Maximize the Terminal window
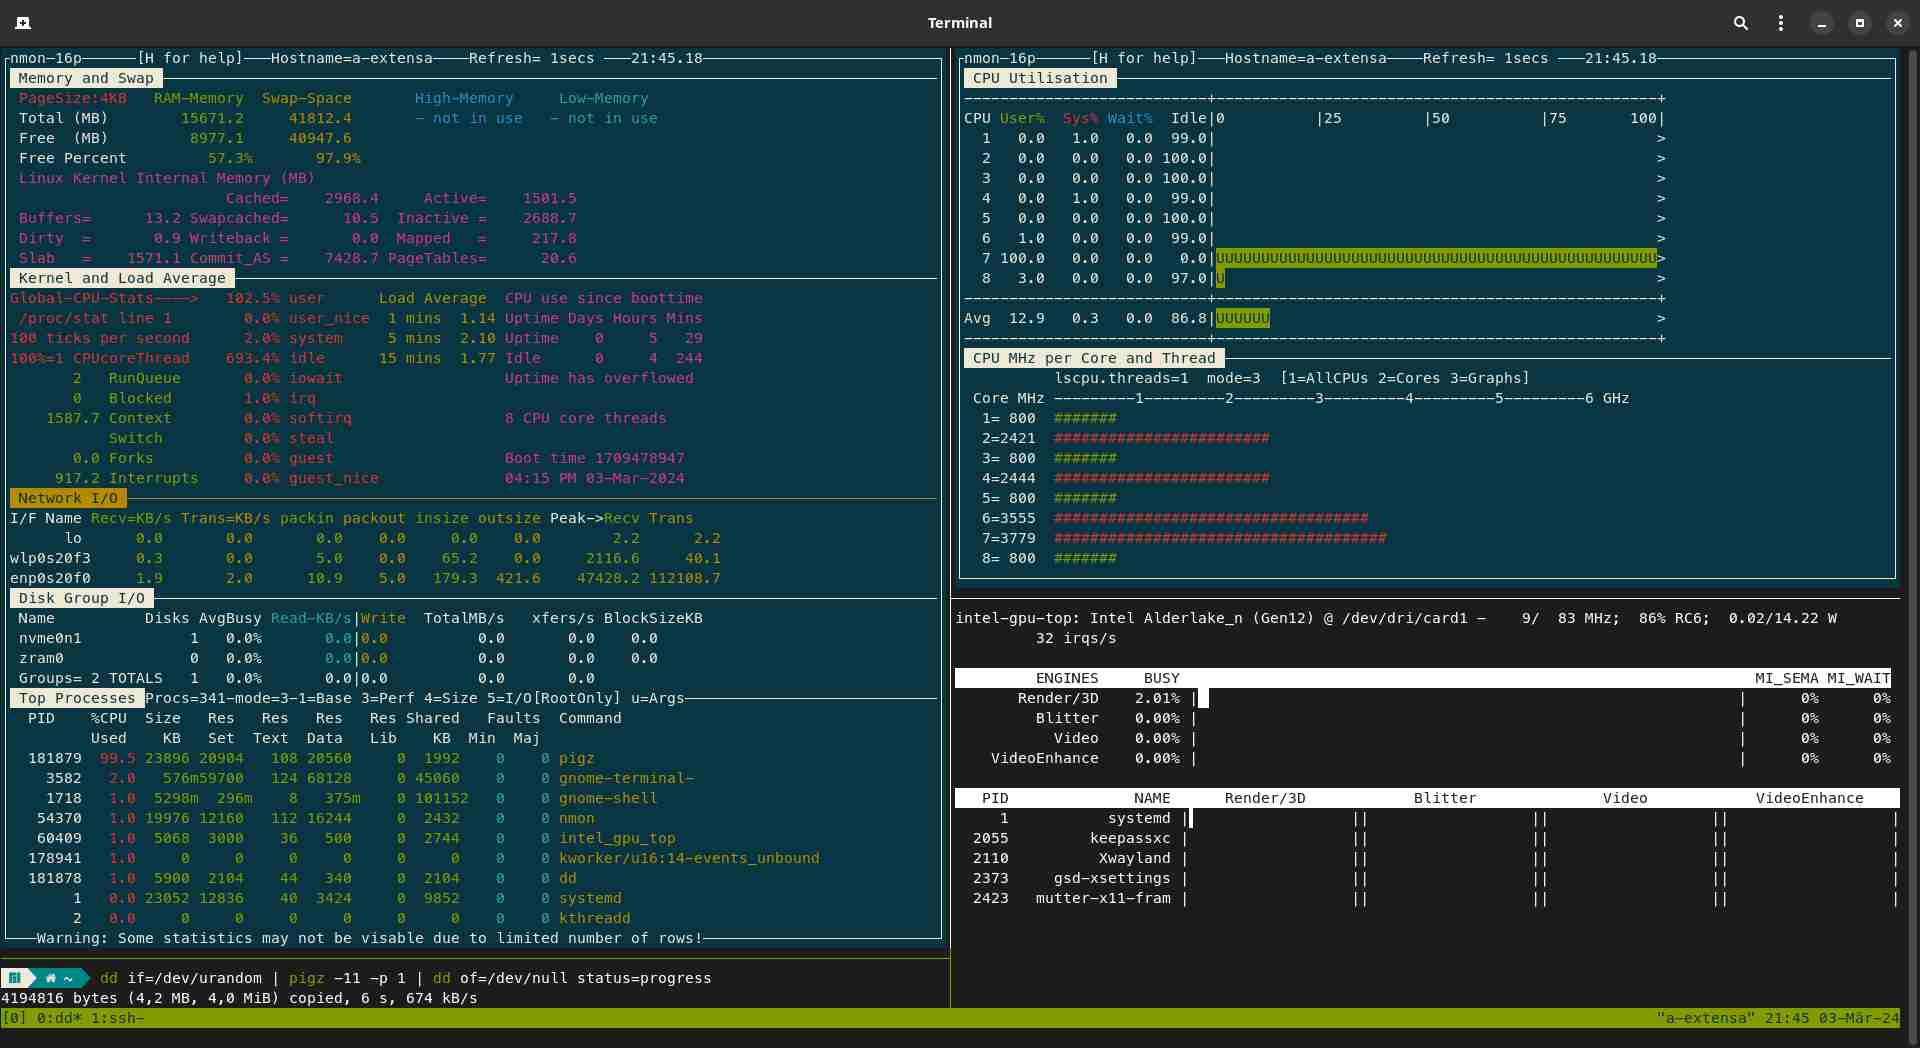Image resolution: width=1920 pixels, height=1048 pixels. (1860, 22)
